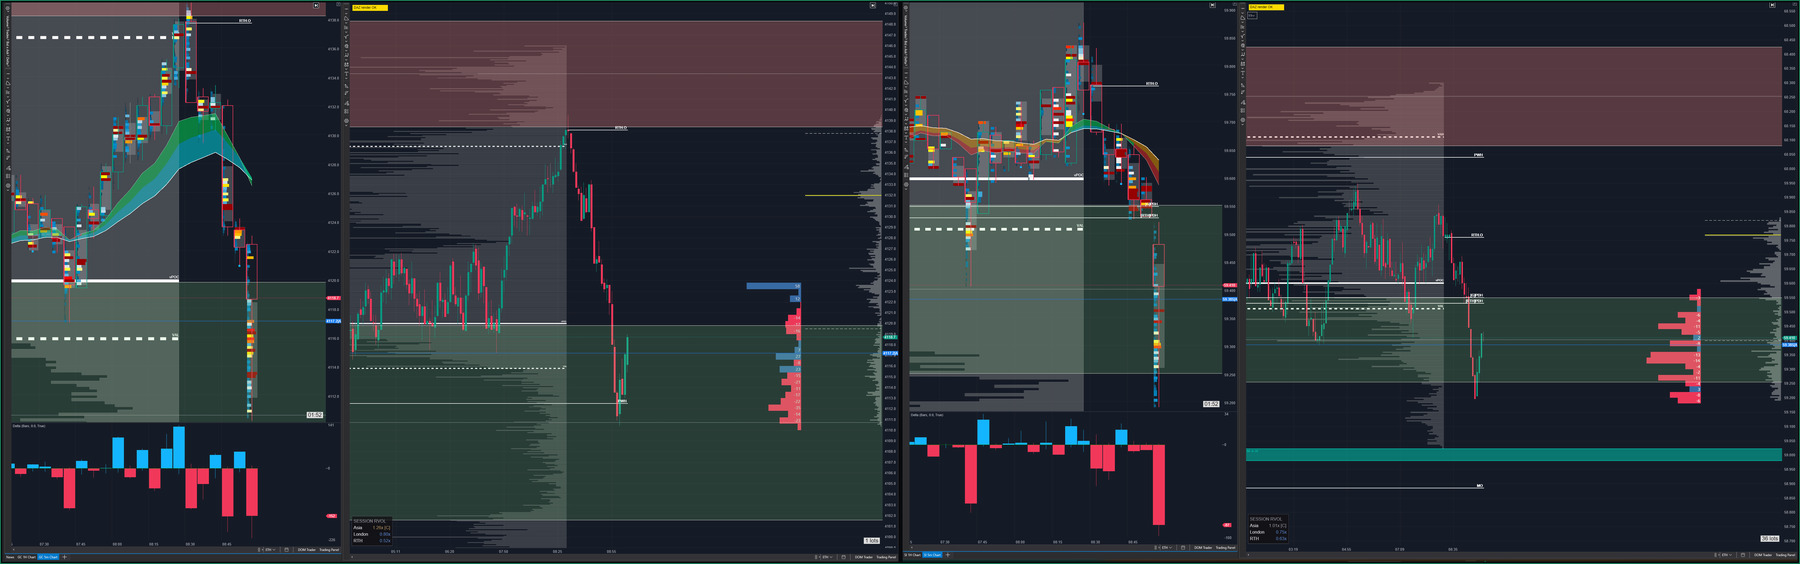Viewport: 1800px width, 564px height.
Task: Add a new tab beside SI 5m Chart
Action: (x=947, y=555)
